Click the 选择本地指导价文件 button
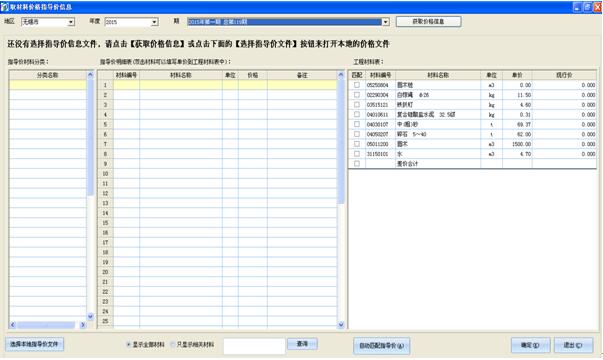Viewport: 603px width, 360px height. click(x=35, y=344)
